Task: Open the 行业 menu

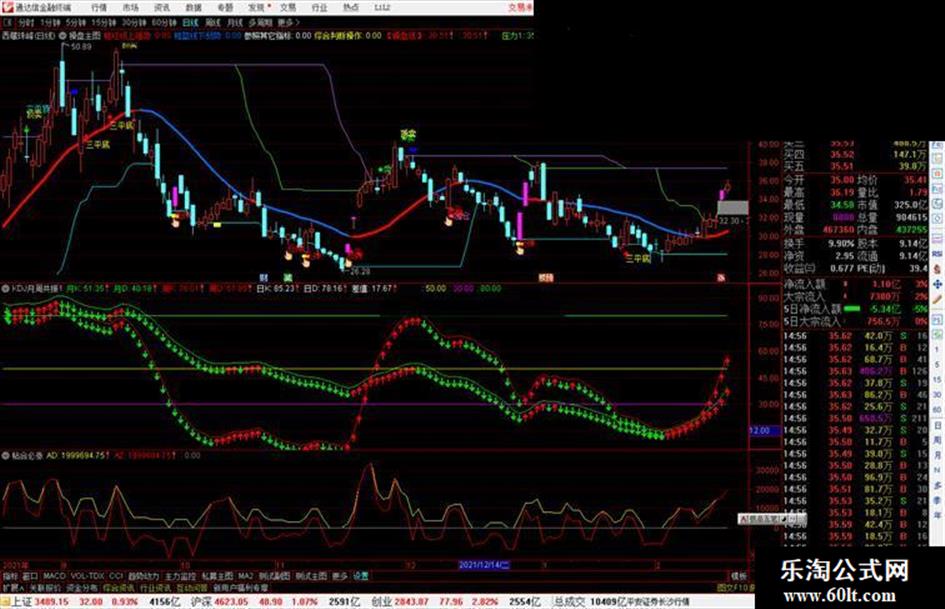Action: (x=319, y=7)
